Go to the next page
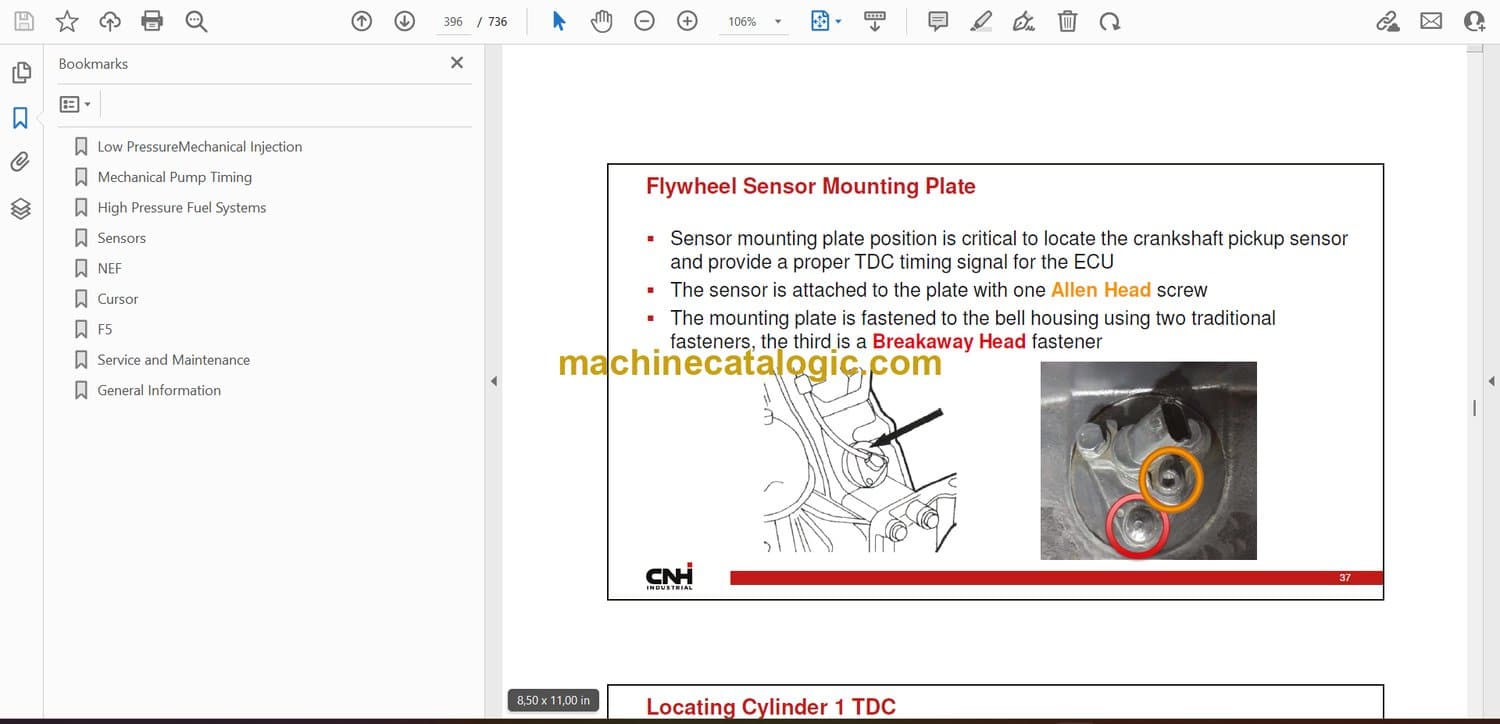The image size is (1500, 724). (x=404, y=21)
